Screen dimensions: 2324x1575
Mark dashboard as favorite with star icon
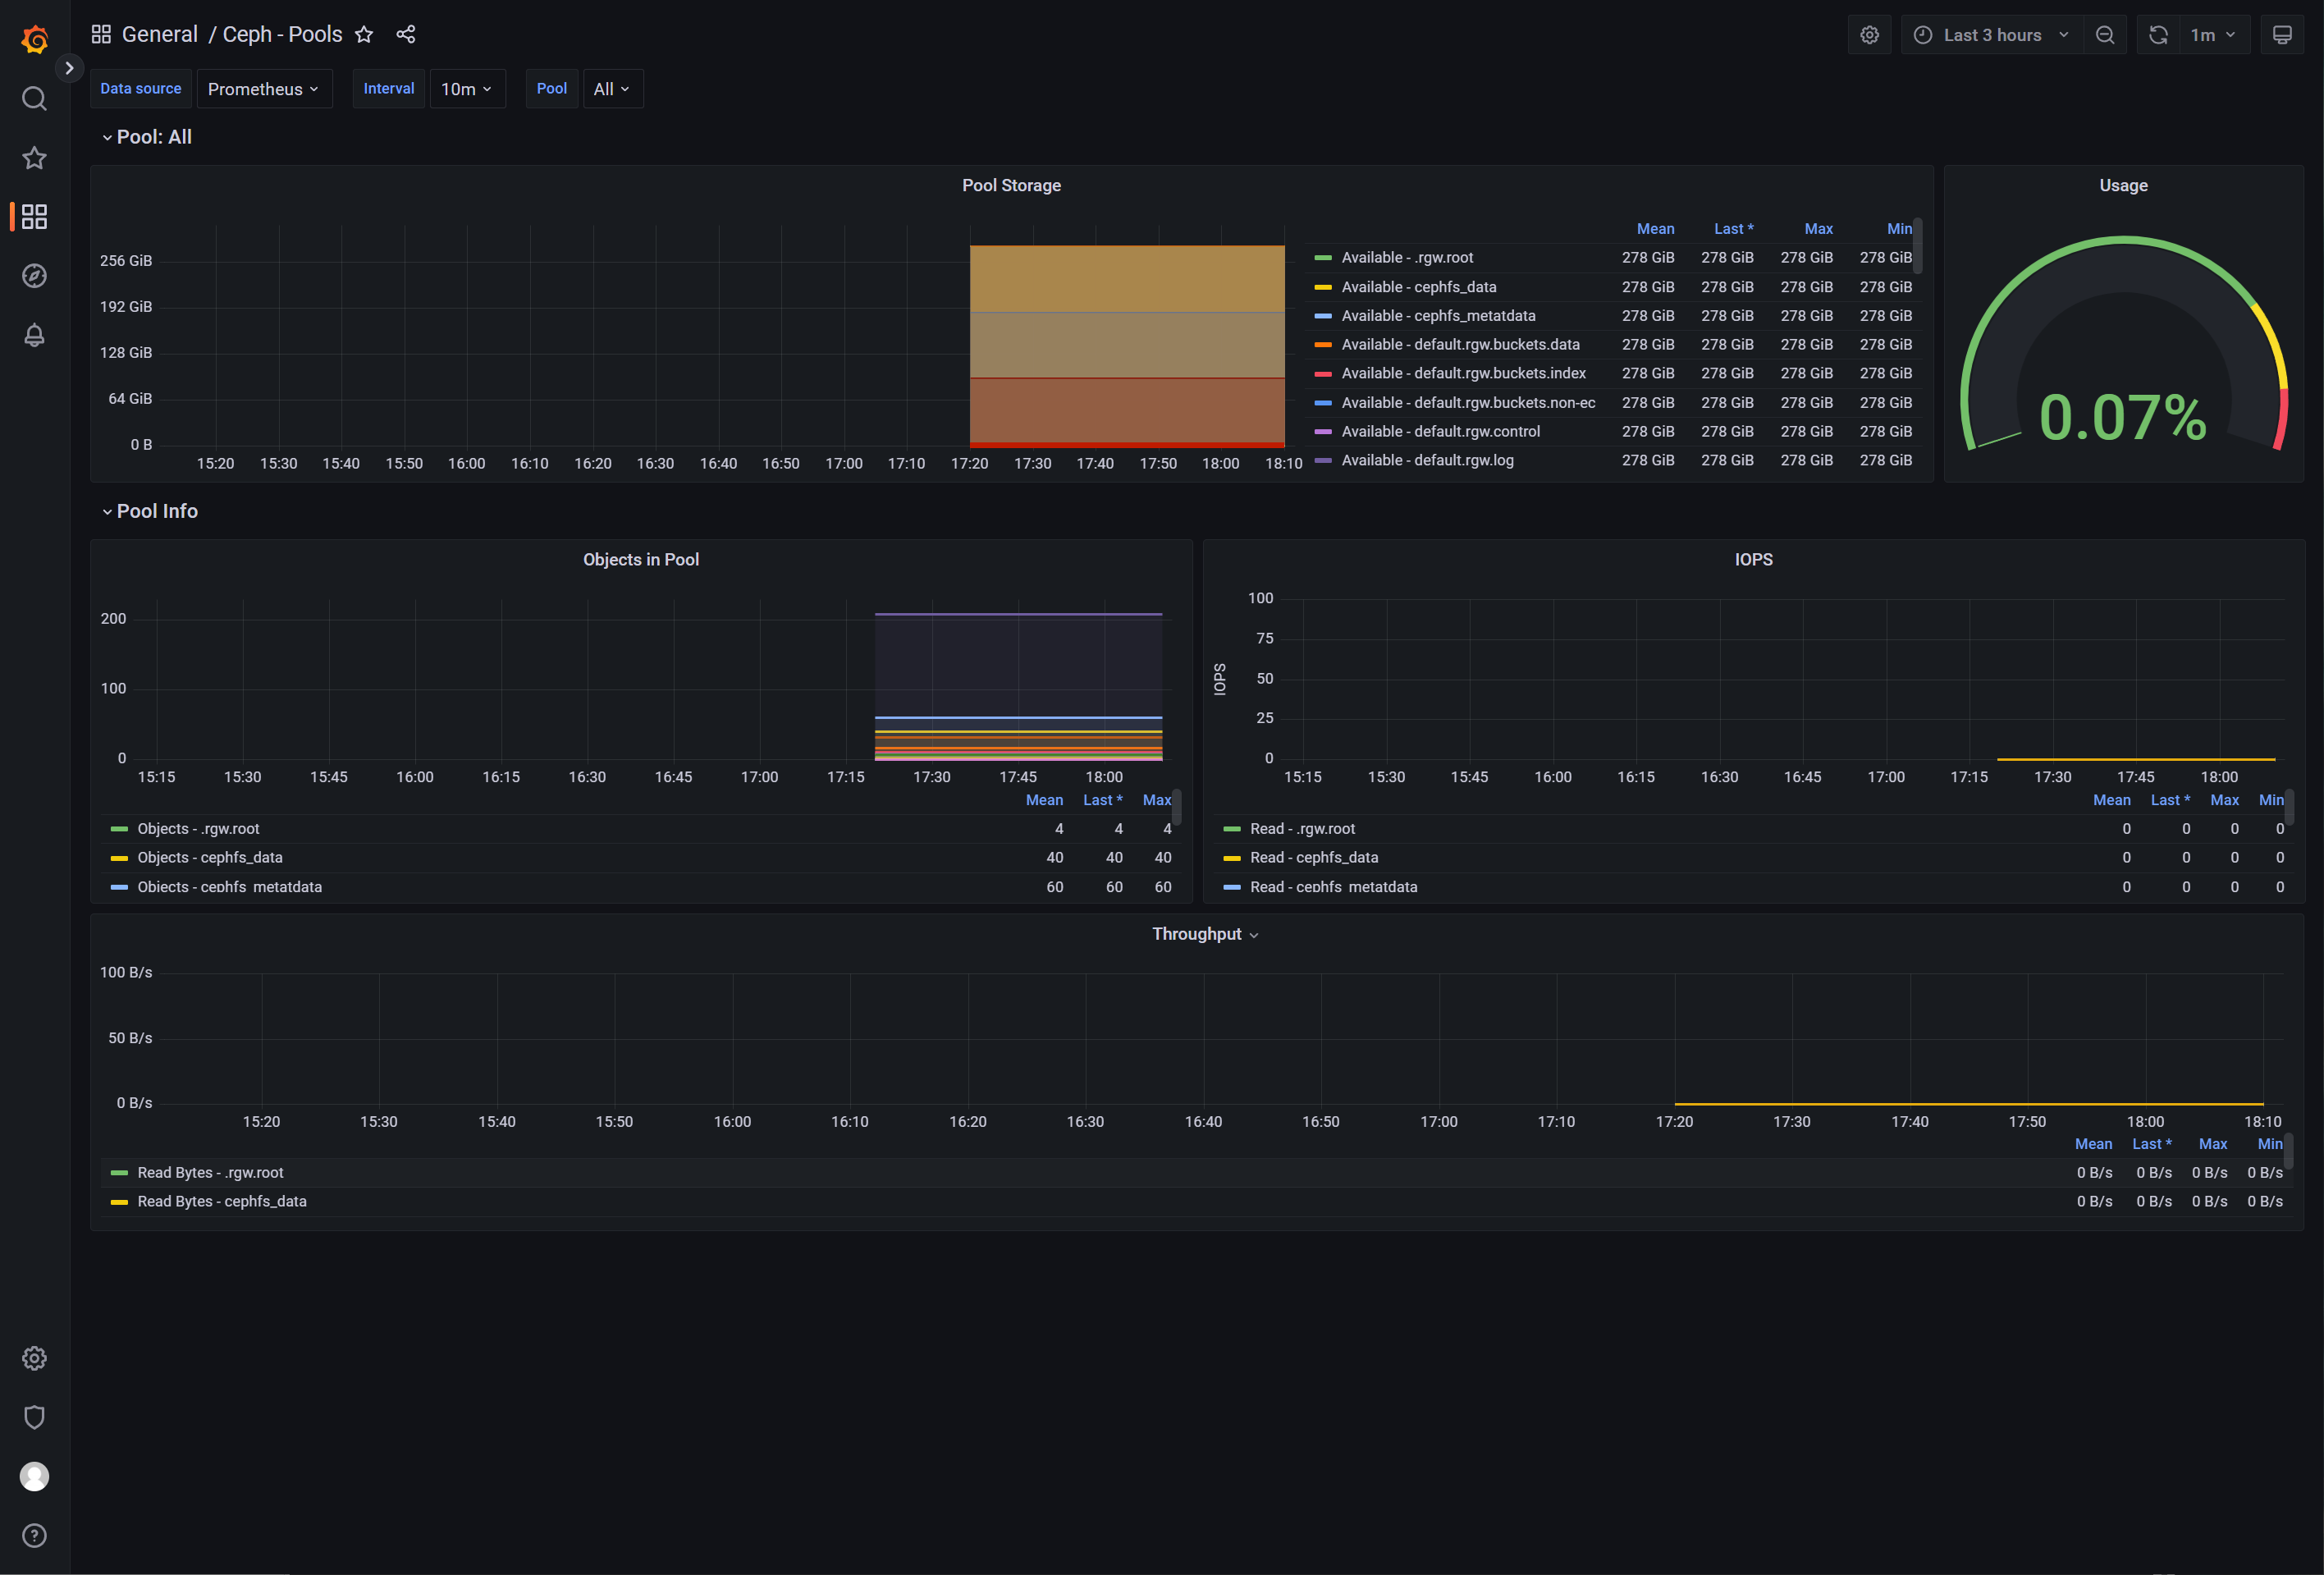coord(364,35)
